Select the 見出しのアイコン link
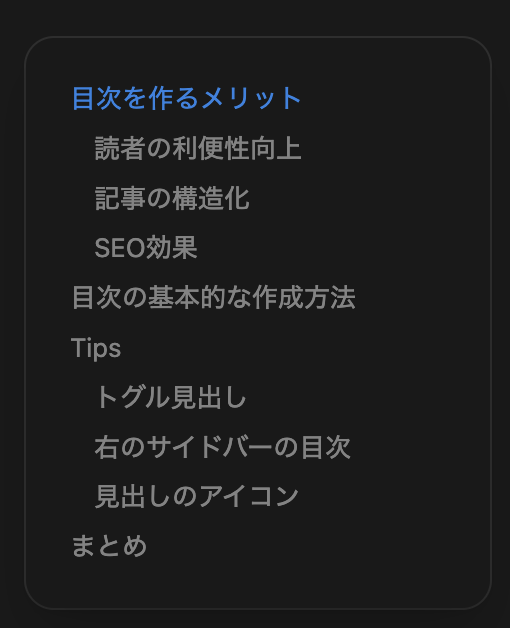 (x=197, y=497)
